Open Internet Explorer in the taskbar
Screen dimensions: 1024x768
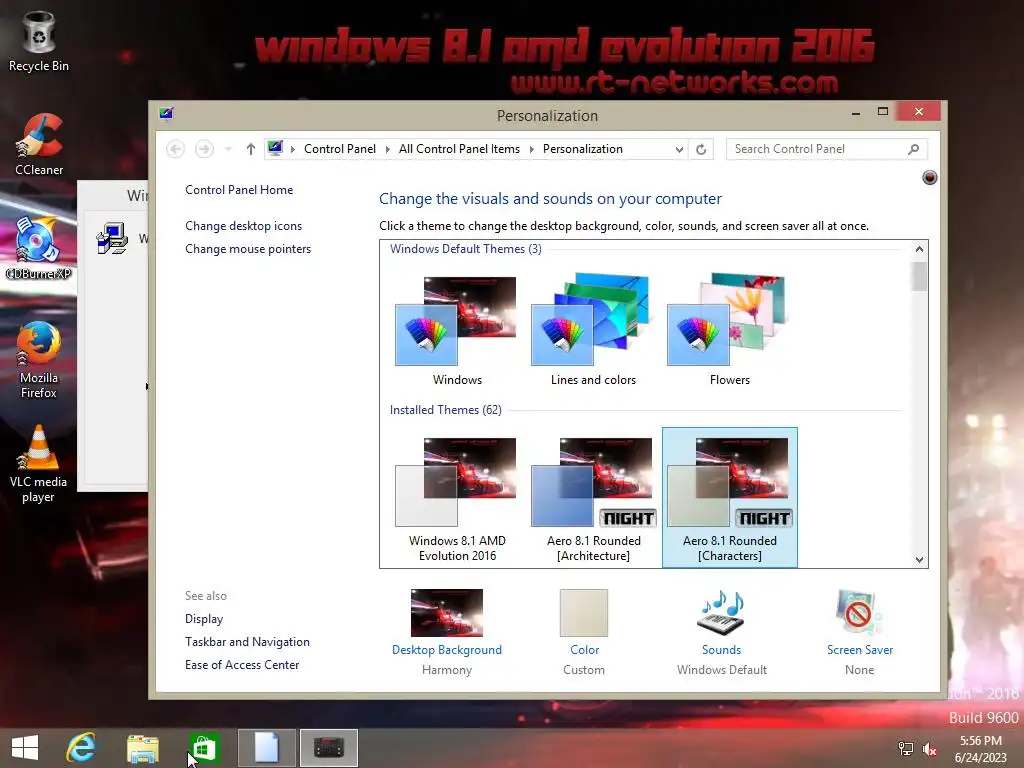coord(81,748)
